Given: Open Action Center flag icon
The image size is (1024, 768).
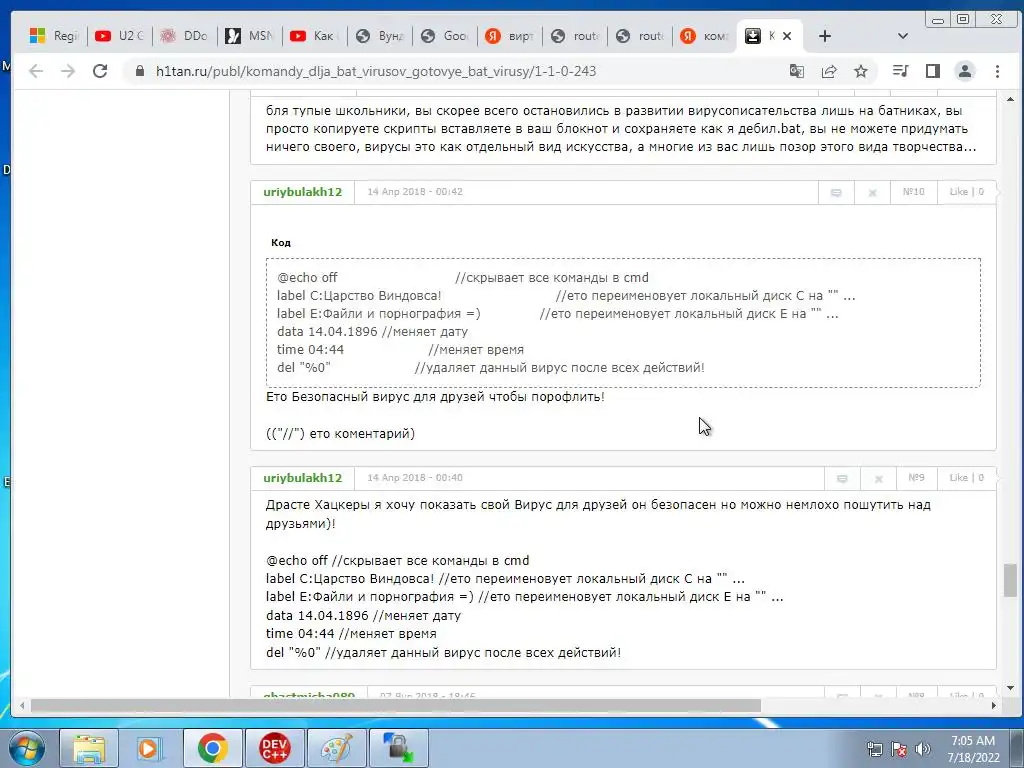Looking at the screenshot, I should point(899,749).
